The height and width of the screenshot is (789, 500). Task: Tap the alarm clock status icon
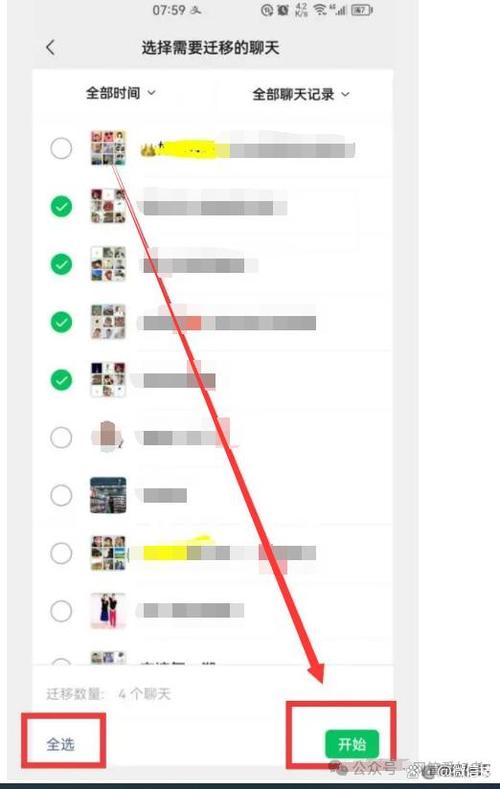click(283, 10)
